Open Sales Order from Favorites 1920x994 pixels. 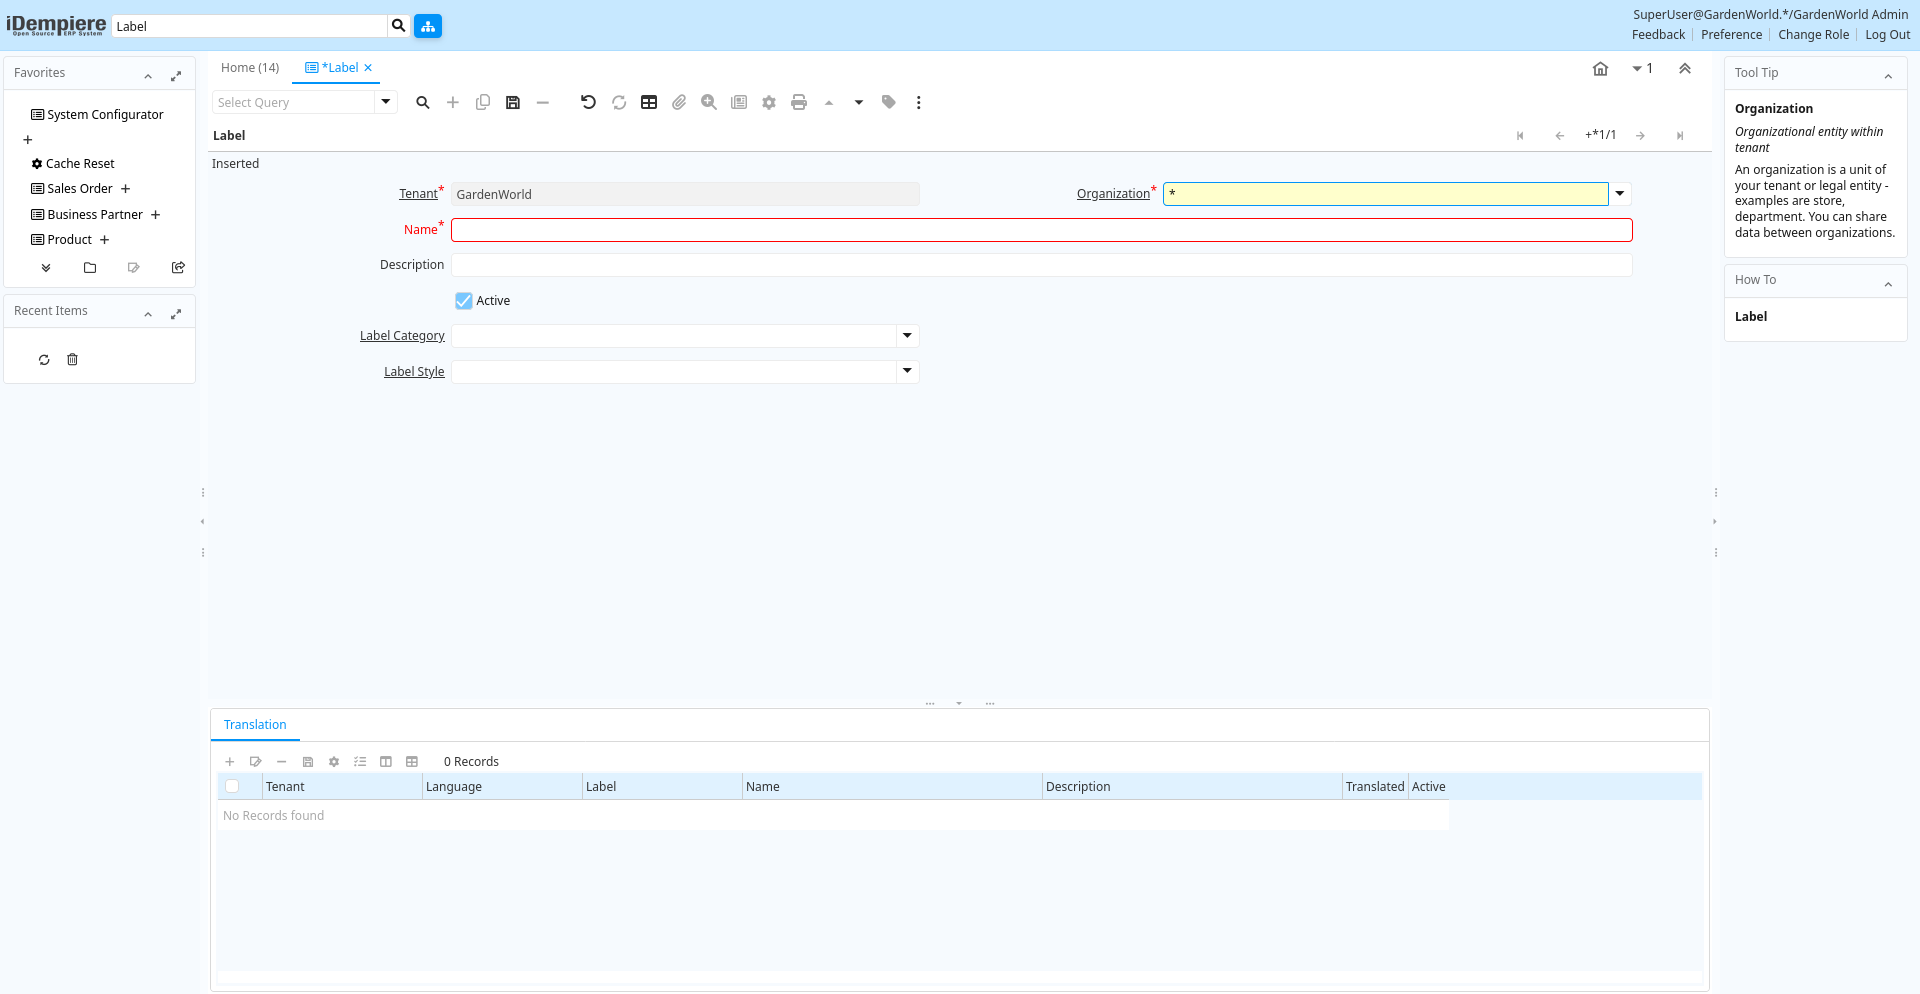(80, 189)
